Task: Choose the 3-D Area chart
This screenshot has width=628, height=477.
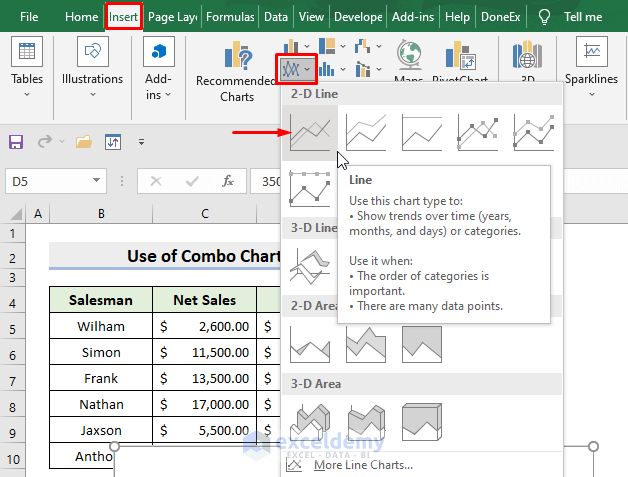Action: click(x=310, y=423)
